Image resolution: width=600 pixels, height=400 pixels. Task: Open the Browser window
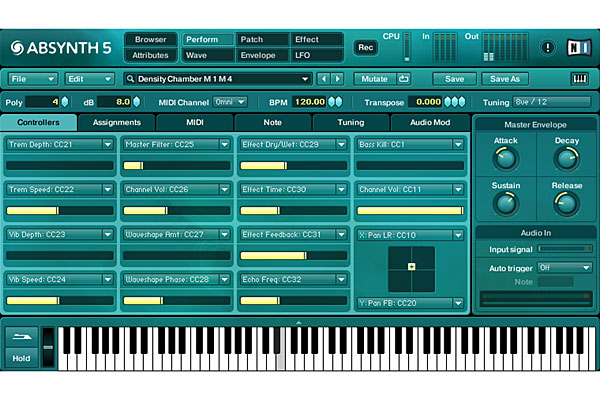[150, 39]
